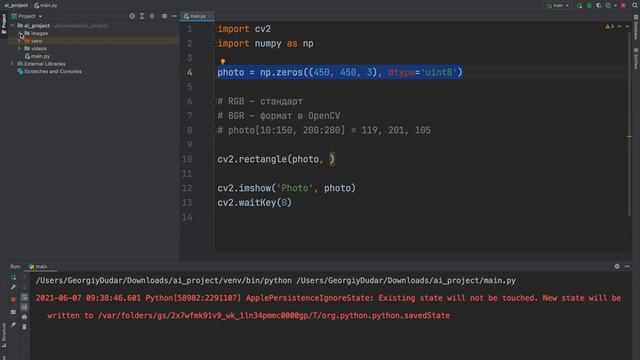
Task: Collapse the ai_project root folder
Action: [x=12, y=26]
